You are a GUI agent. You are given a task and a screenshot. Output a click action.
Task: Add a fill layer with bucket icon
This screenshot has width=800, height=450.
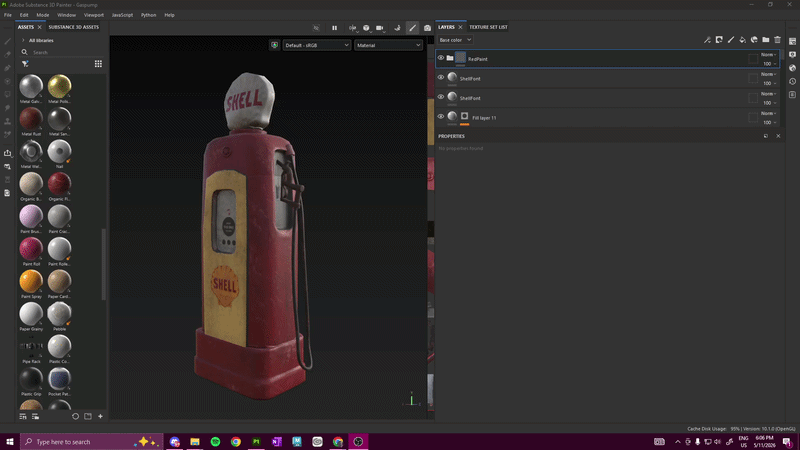click(x=742, y=40)
